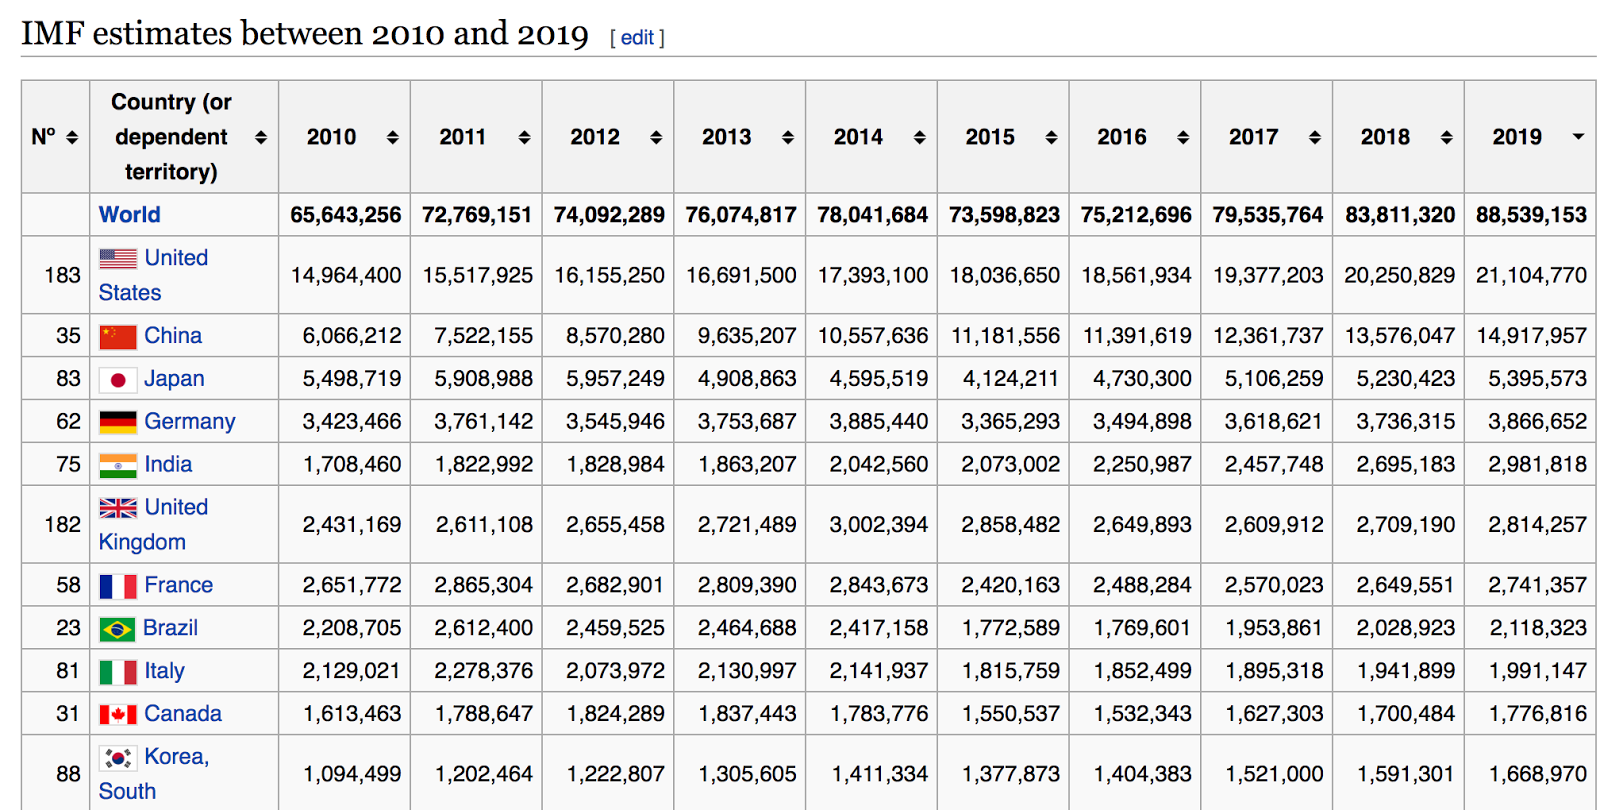The width and height of the screenshot is (1600, 810).
Task: Click Japan 2012 value 5,957,249
Action: pos(615,379)
